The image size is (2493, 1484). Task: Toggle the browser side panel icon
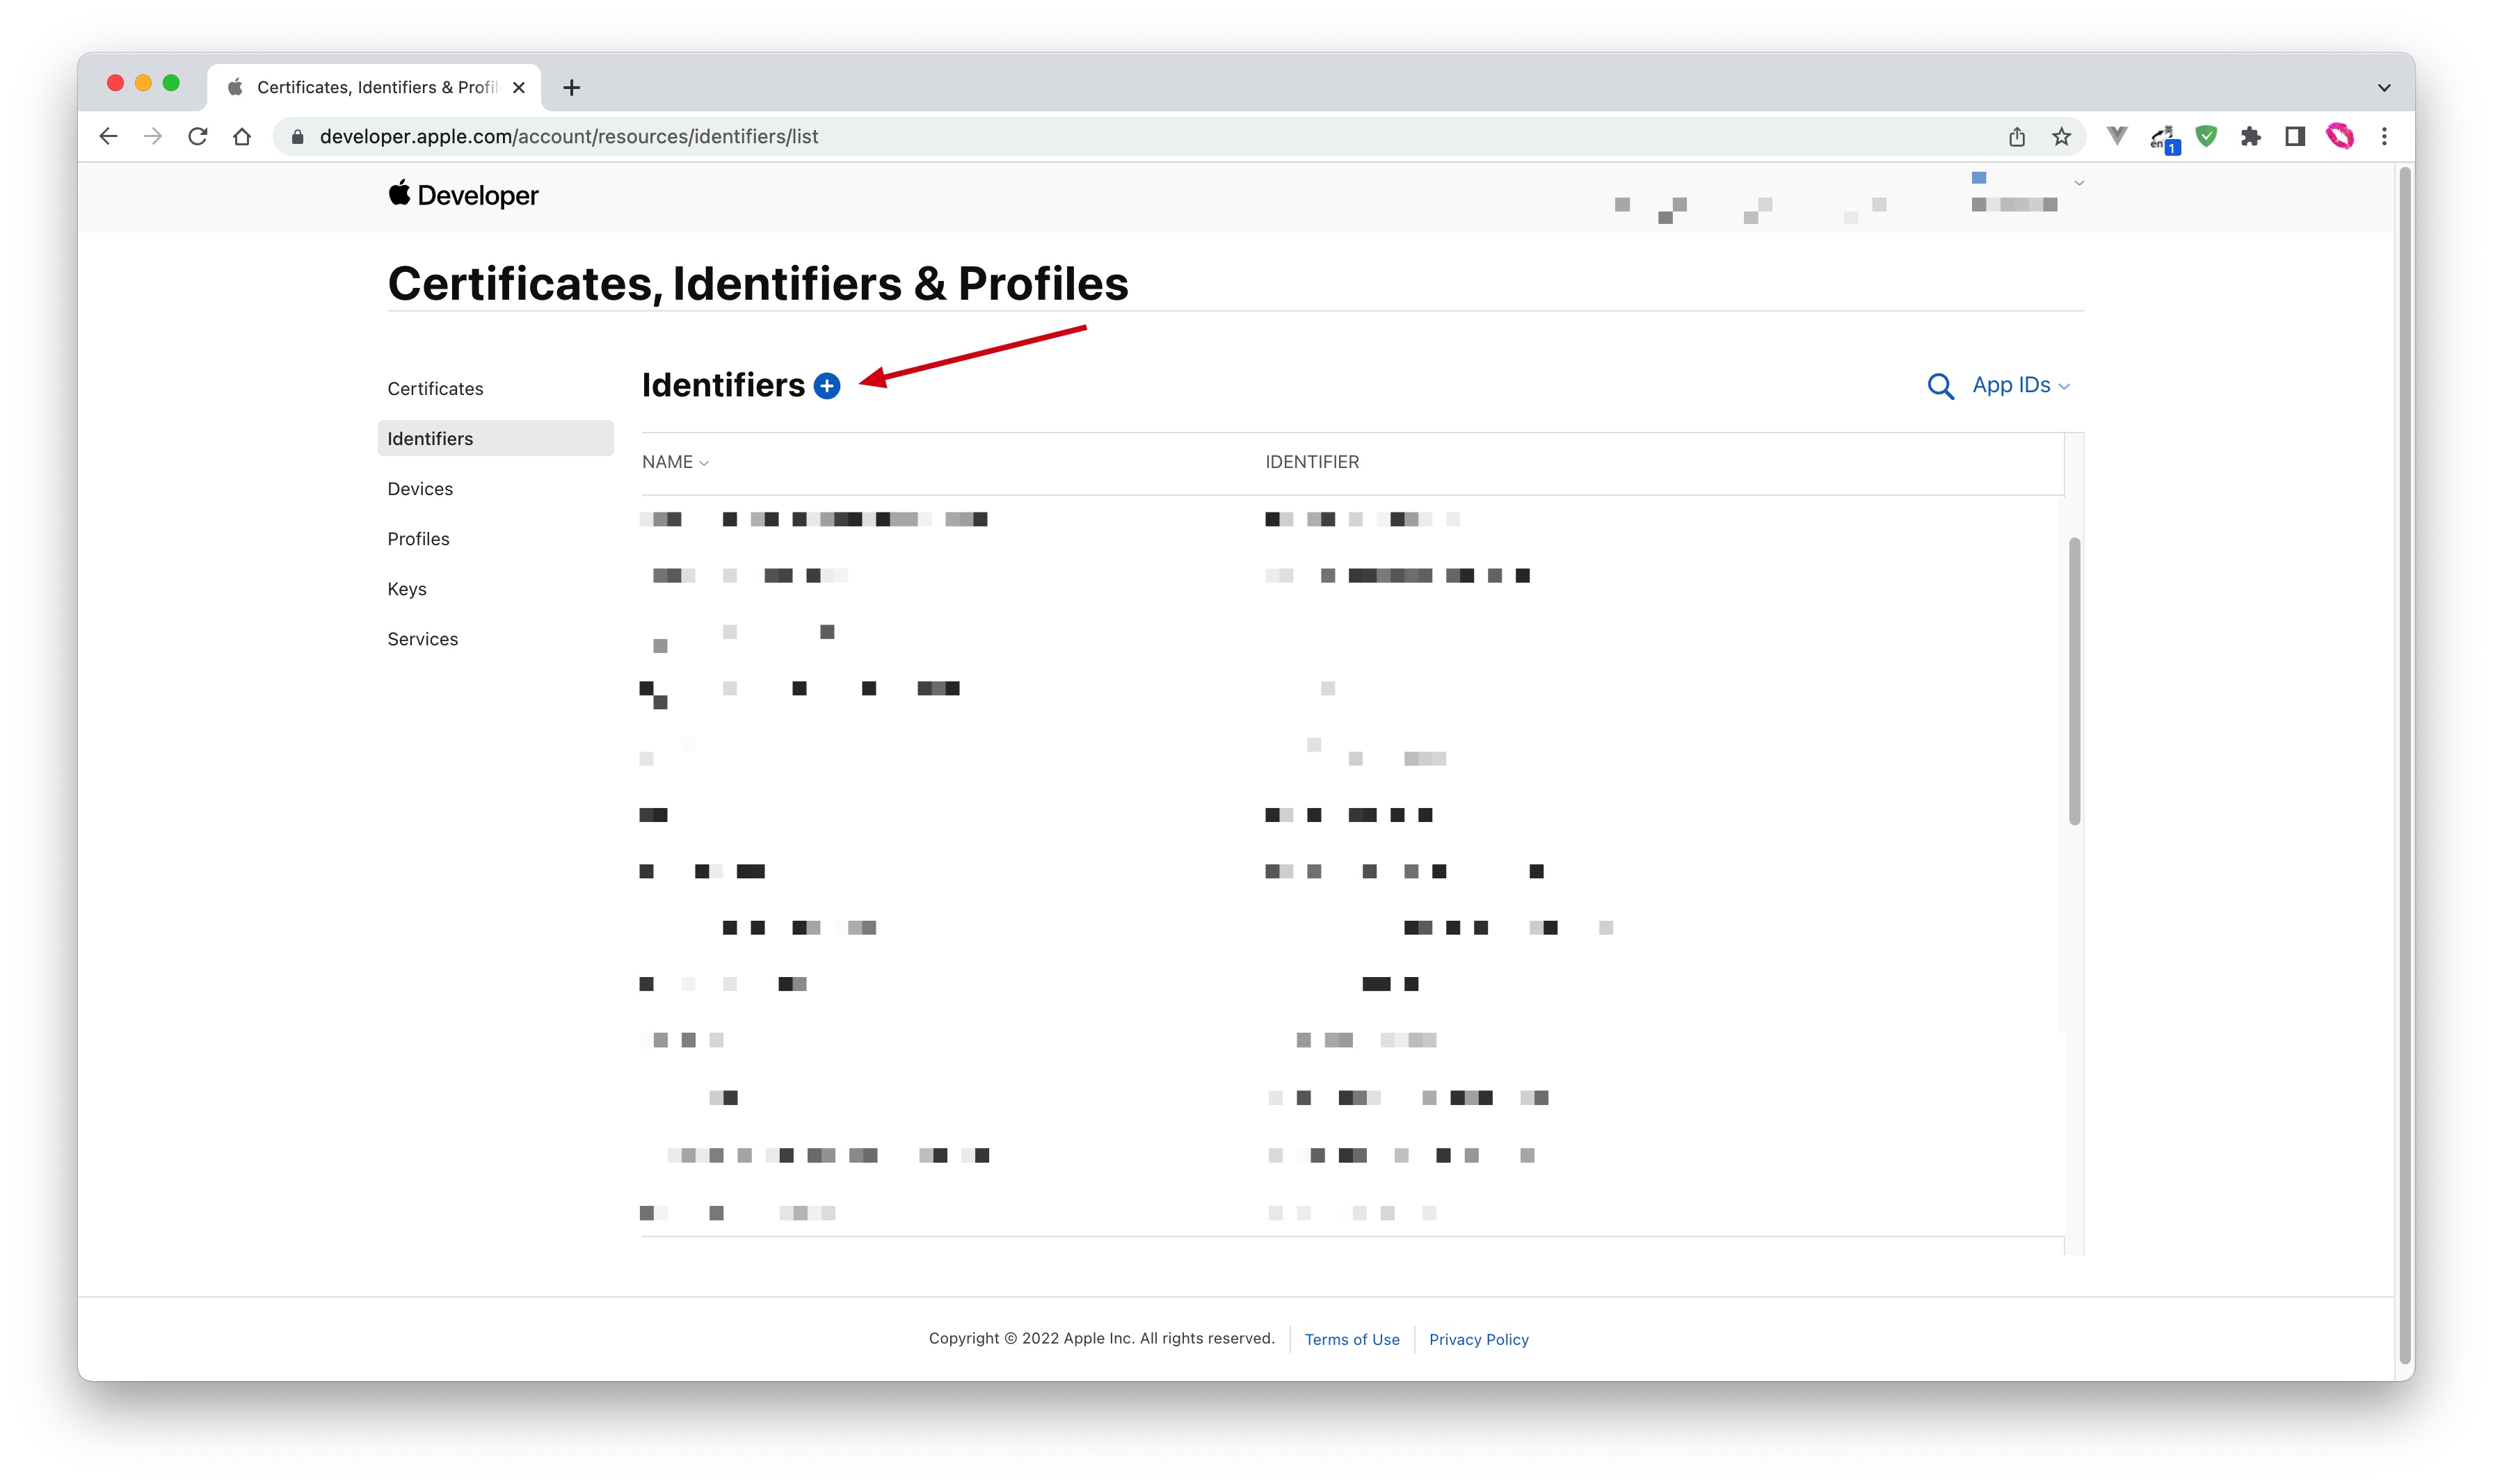[2294, 137]
